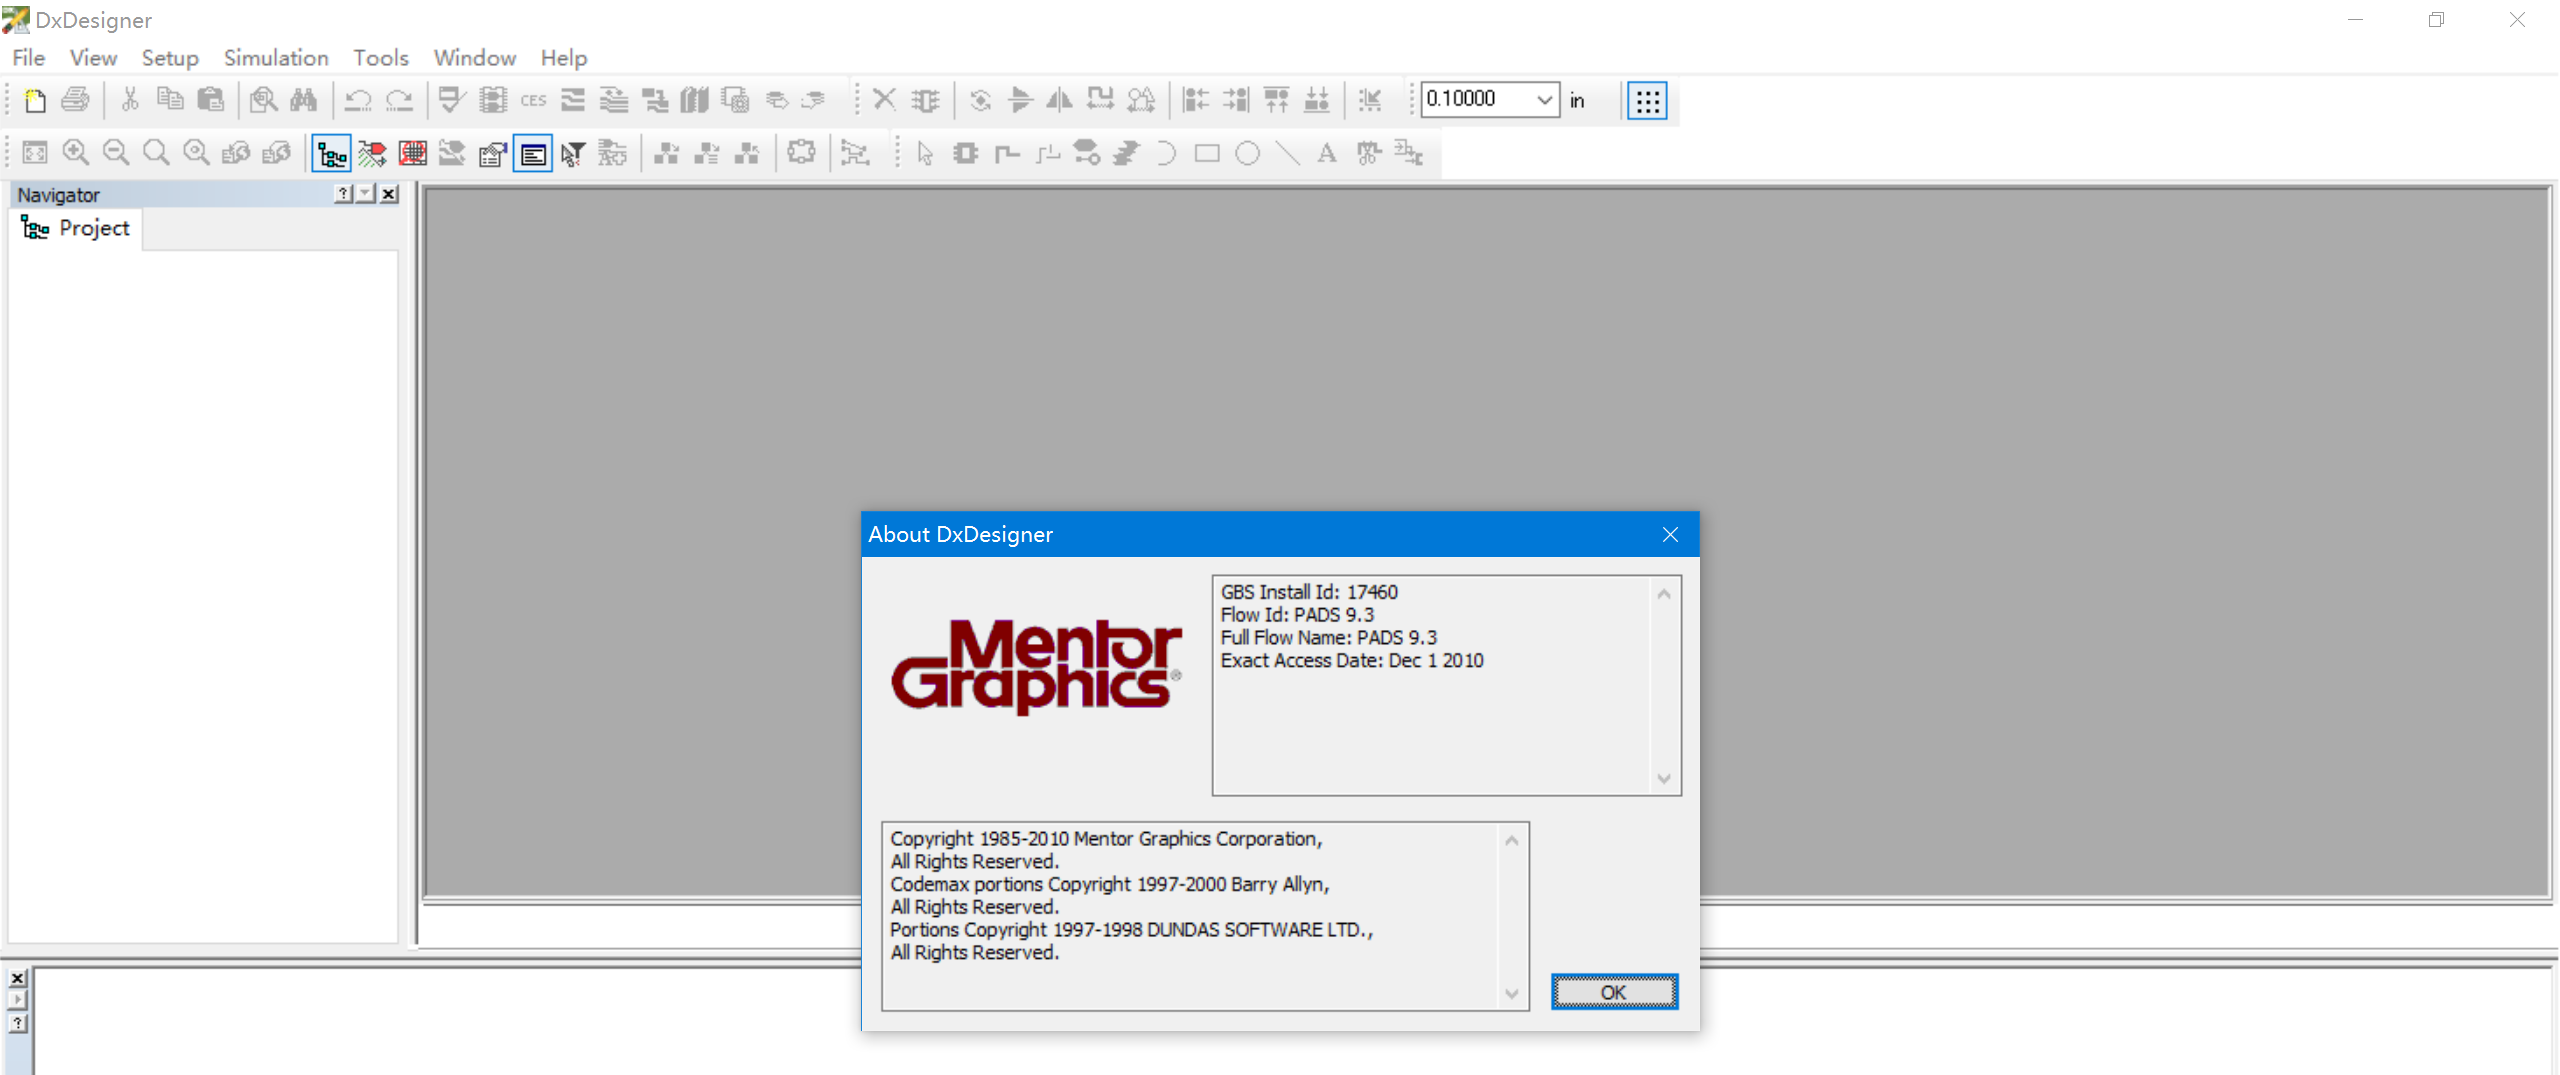Toggle the Navigator tree panel button
The height and width of the screenshot is (1075, 2560).
coord(331,153)
